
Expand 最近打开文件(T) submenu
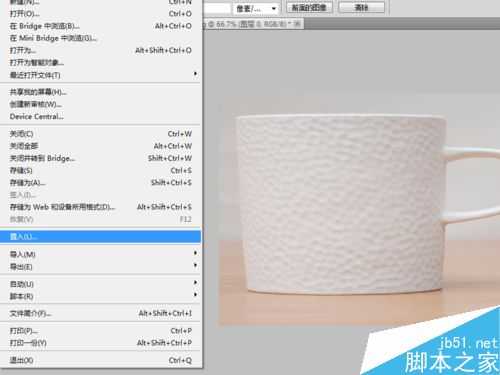(100, 75)
